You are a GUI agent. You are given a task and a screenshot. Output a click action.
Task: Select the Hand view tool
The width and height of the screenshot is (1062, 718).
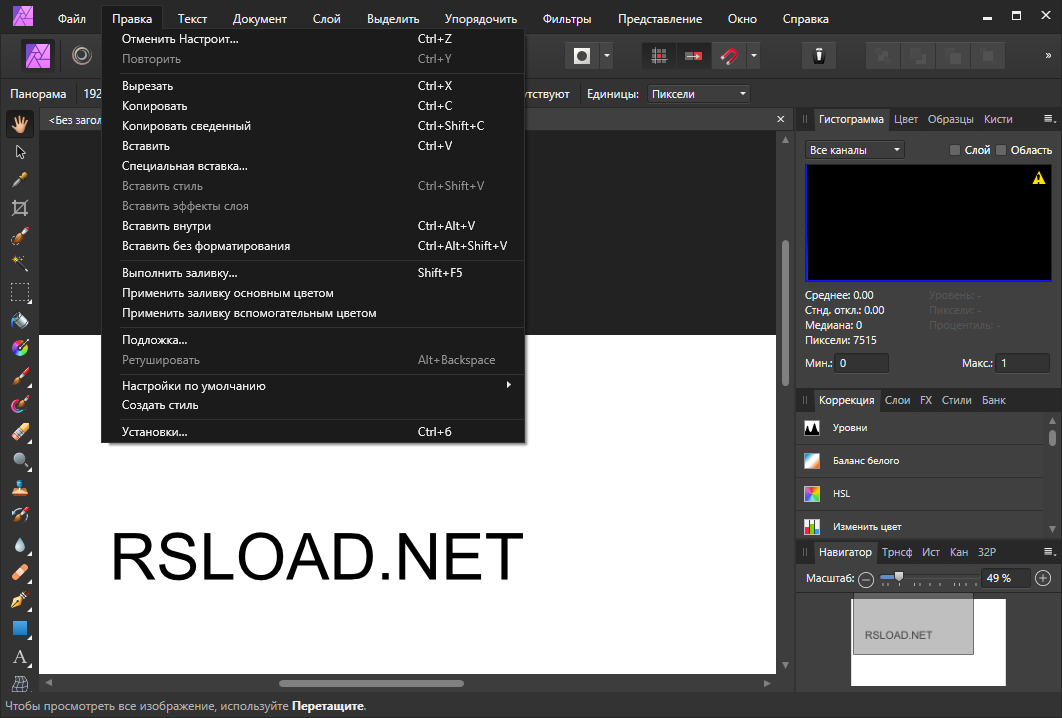click(x=20, y=124)
